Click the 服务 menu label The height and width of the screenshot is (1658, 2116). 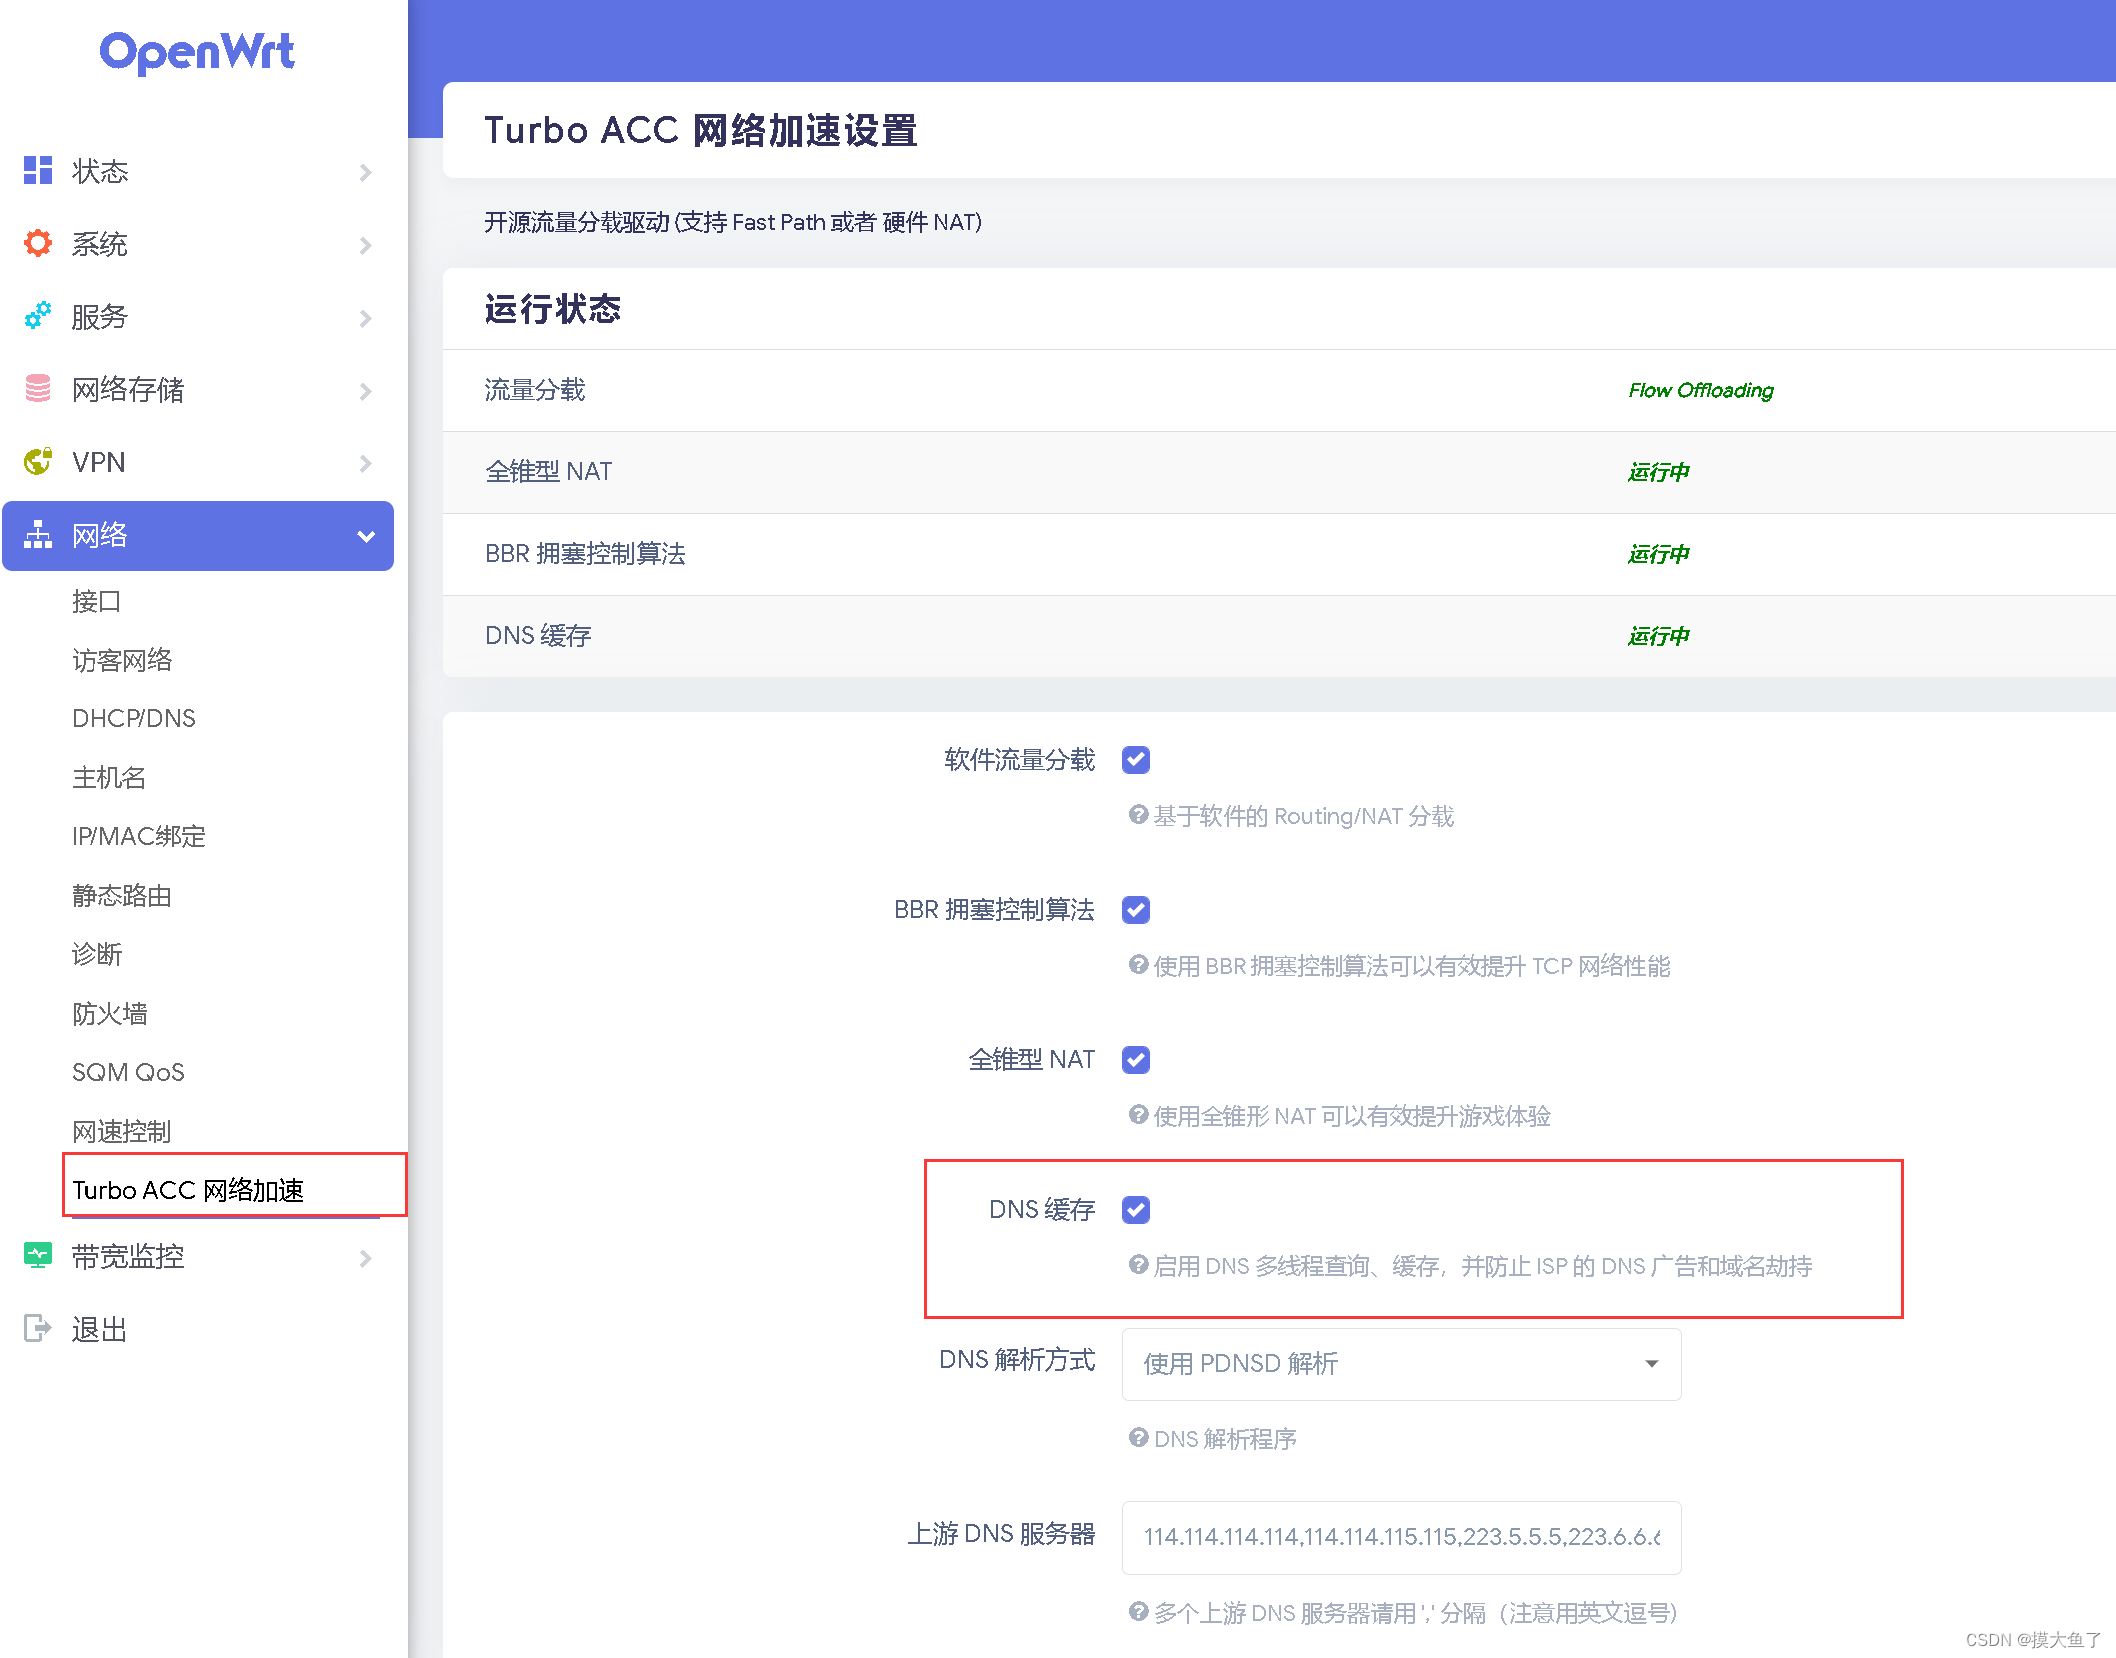point(100,317)
